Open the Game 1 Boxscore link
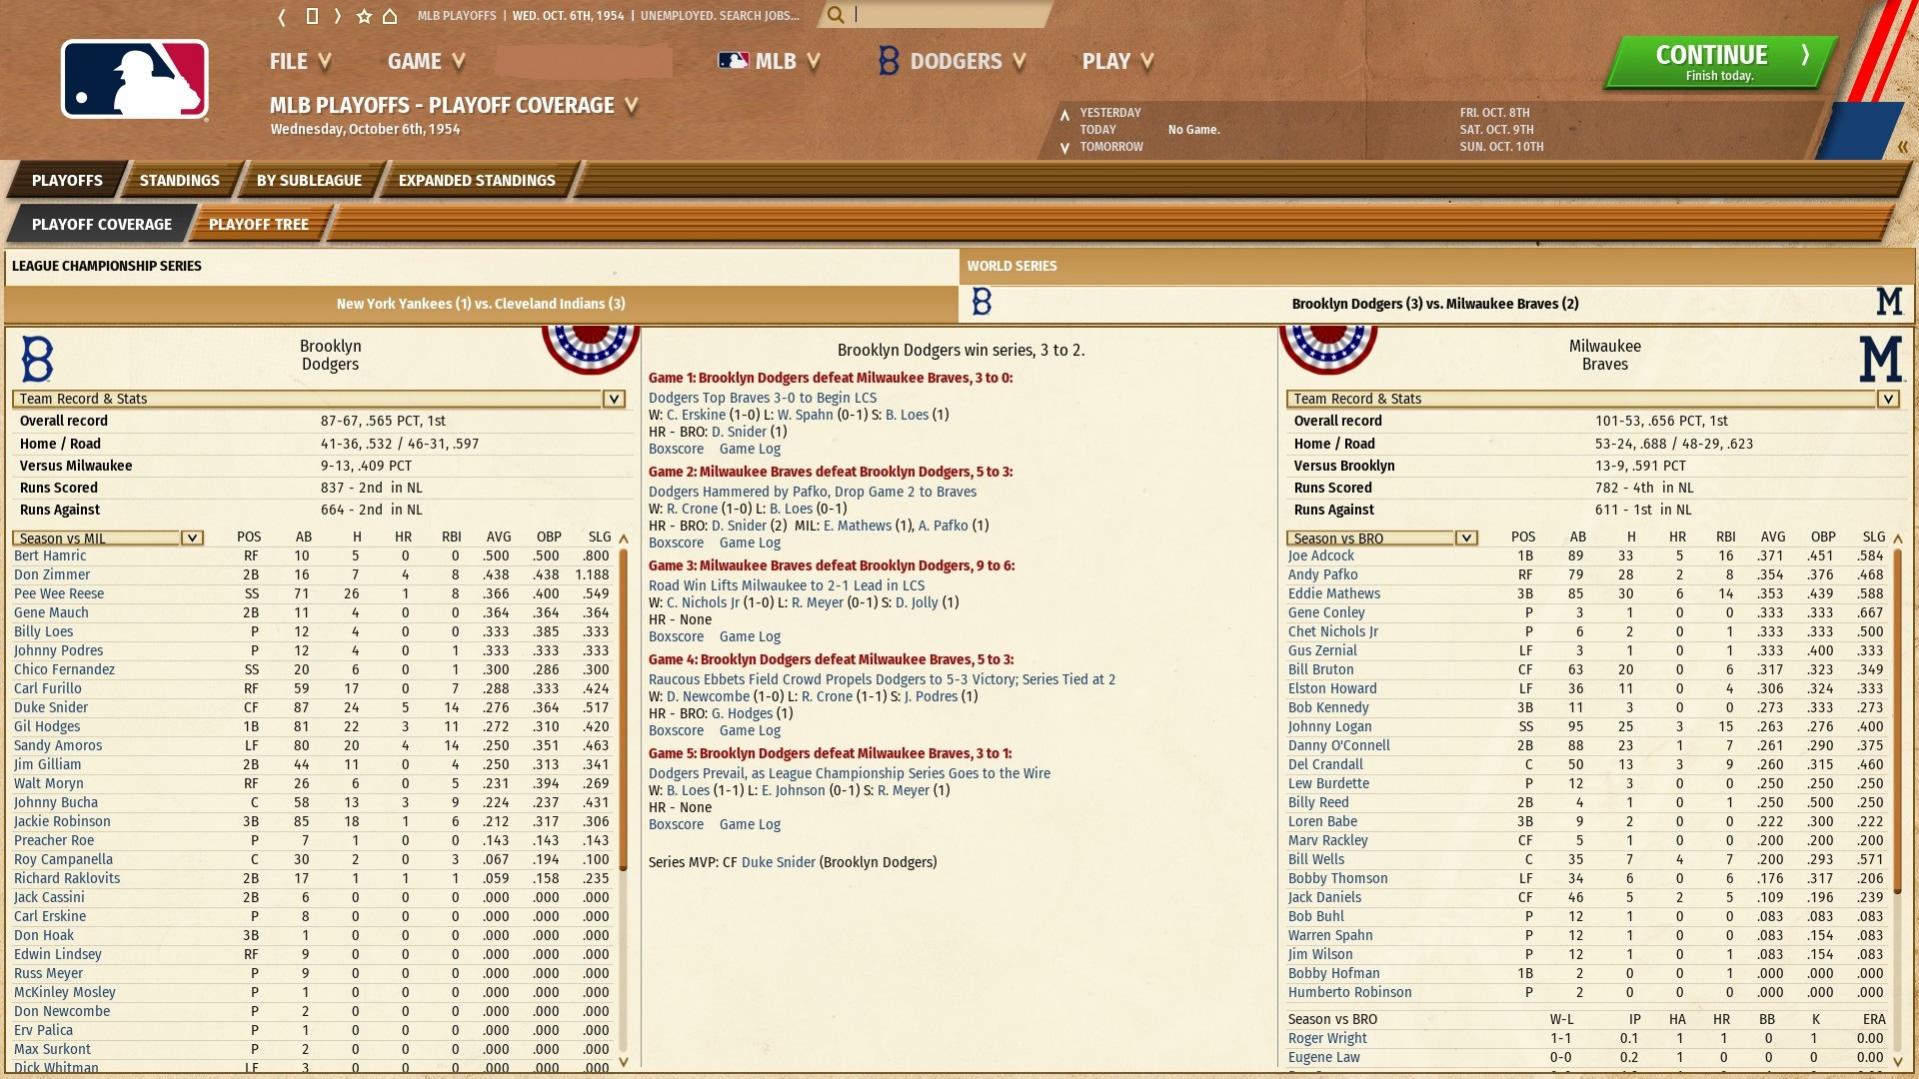 [676, 449]
